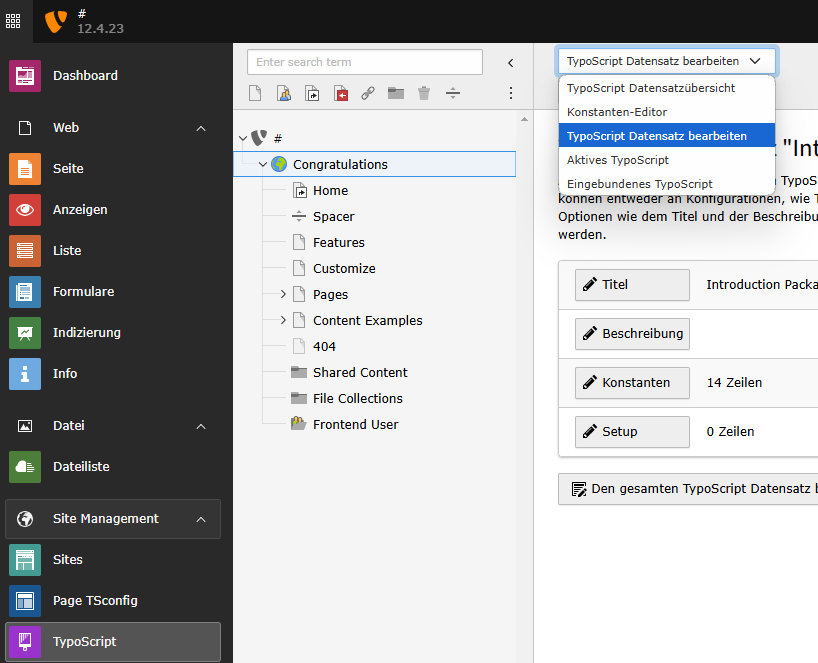Screen dimensions: 818x663
Task: Focus the page tree search field
Action: pos(365,62)
